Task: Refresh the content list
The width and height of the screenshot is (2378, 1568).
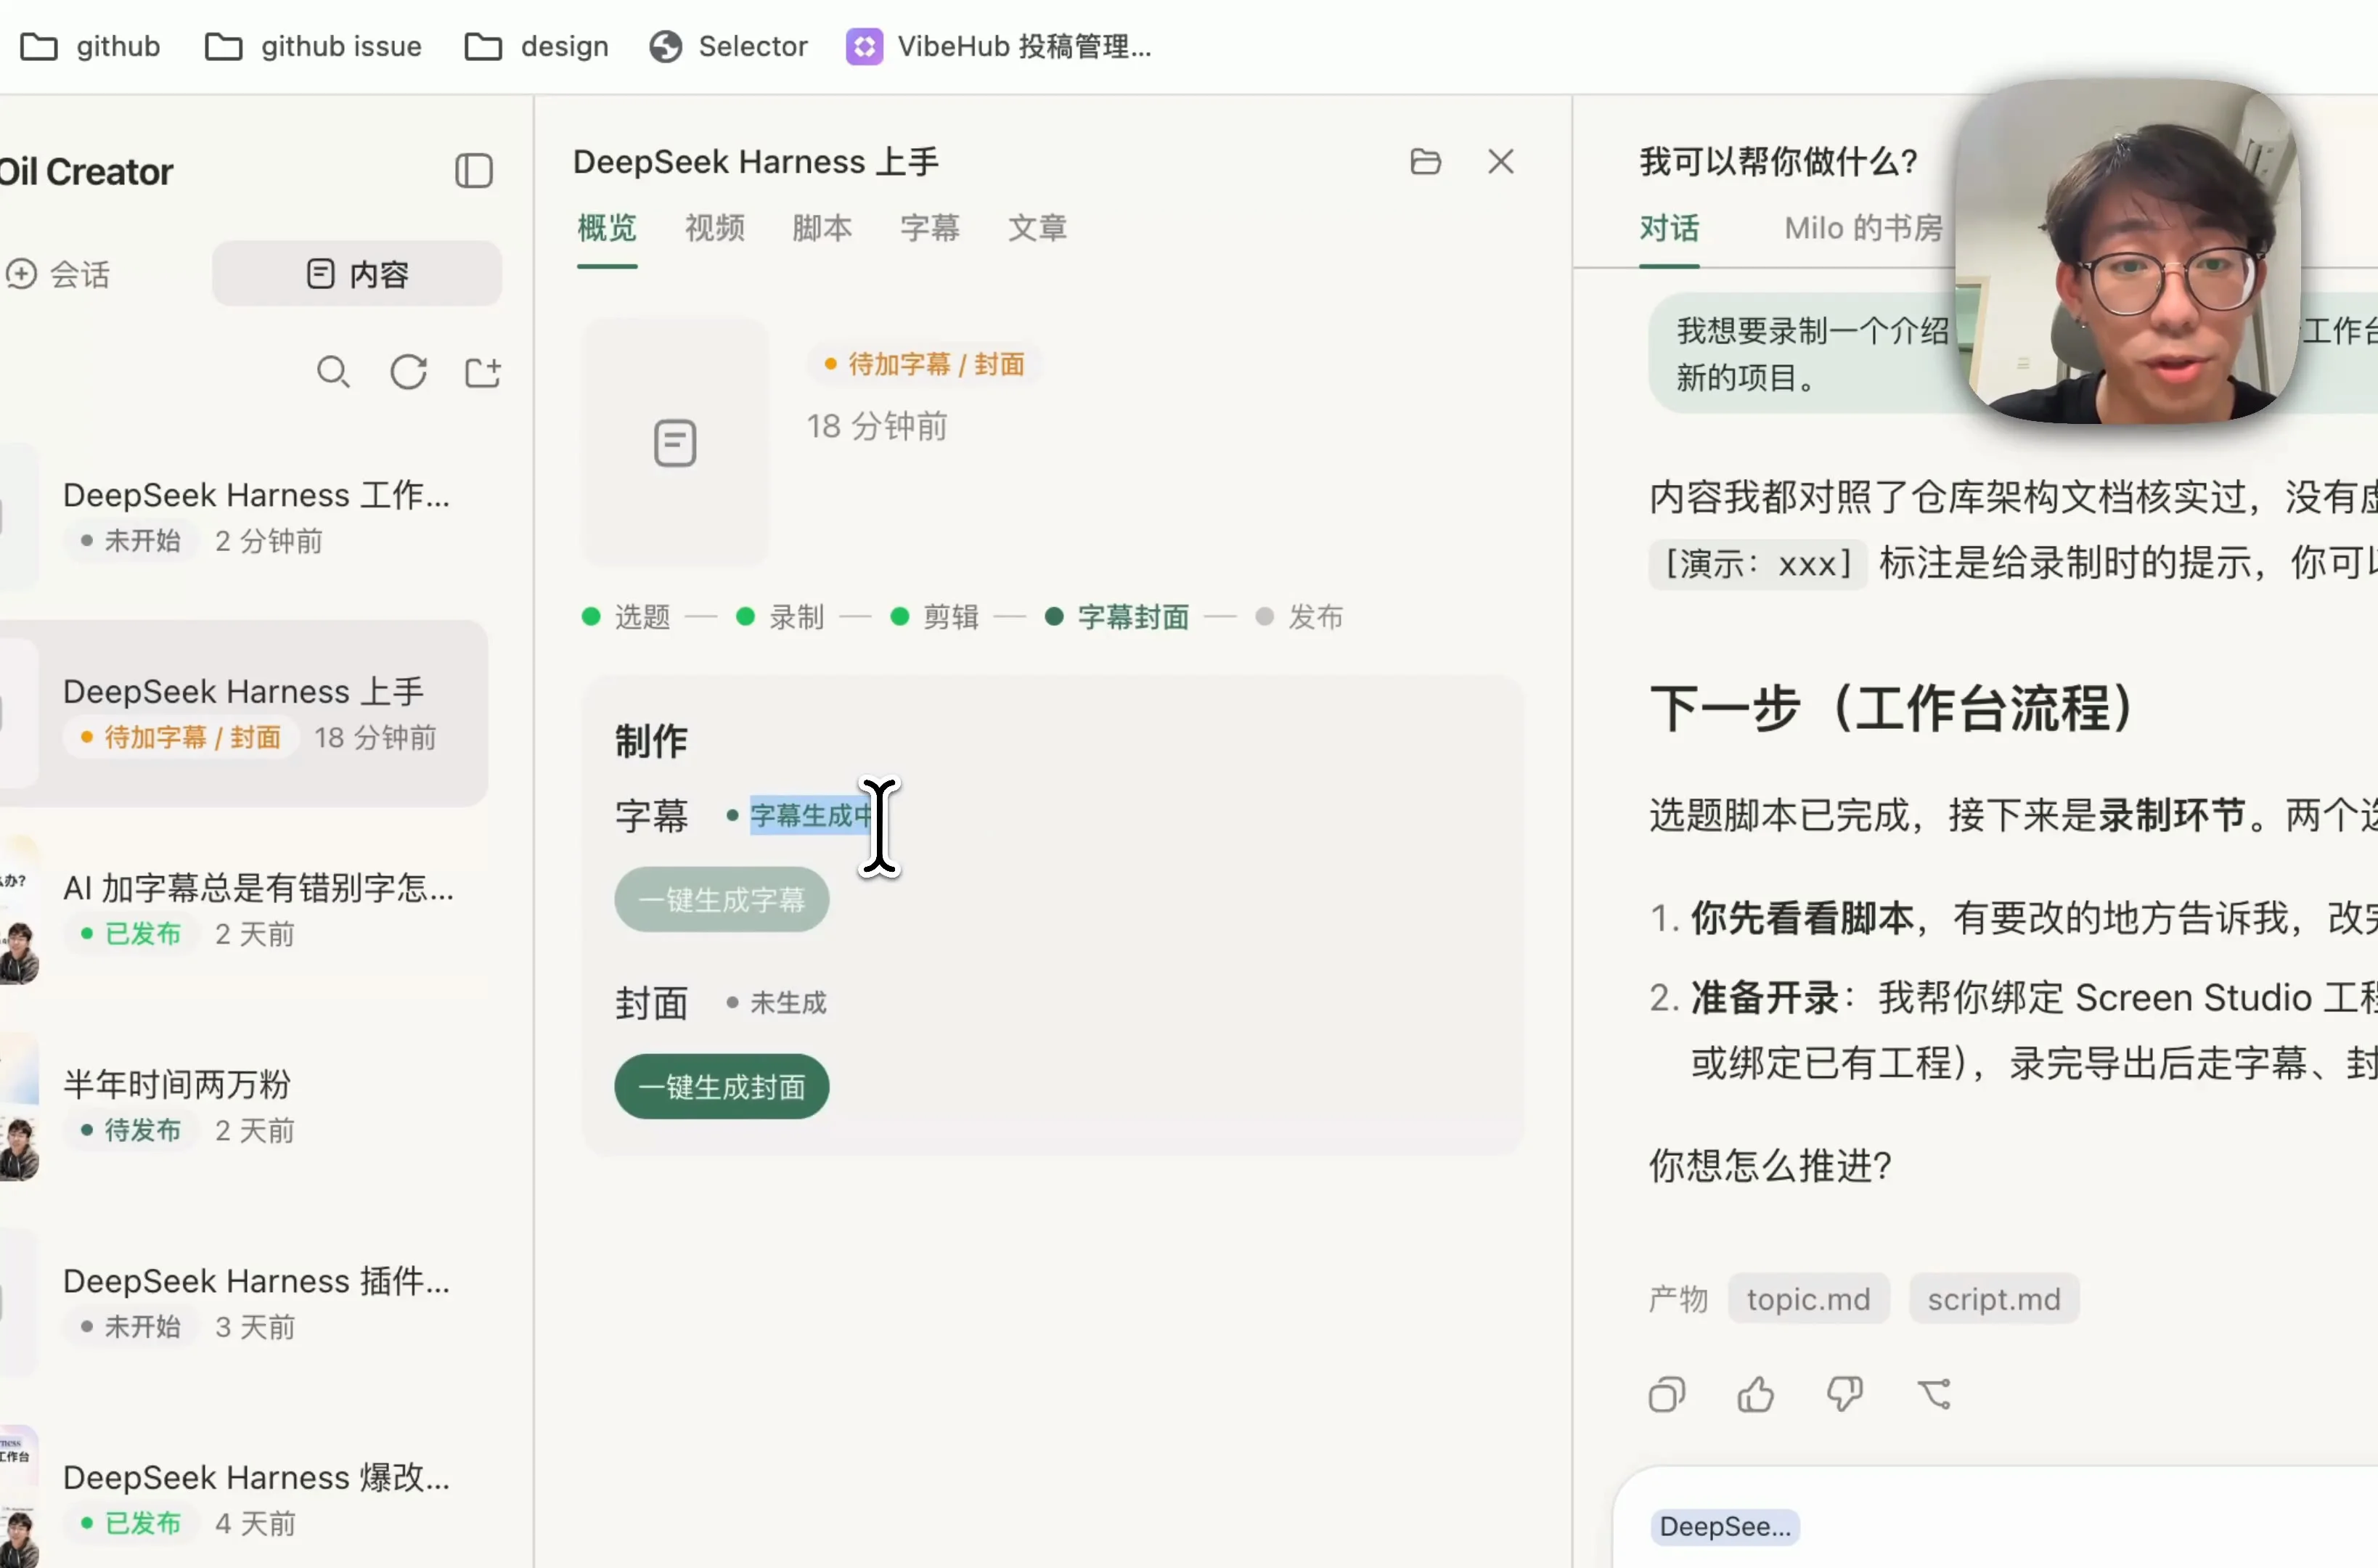Action: click(x=408, y=372)
